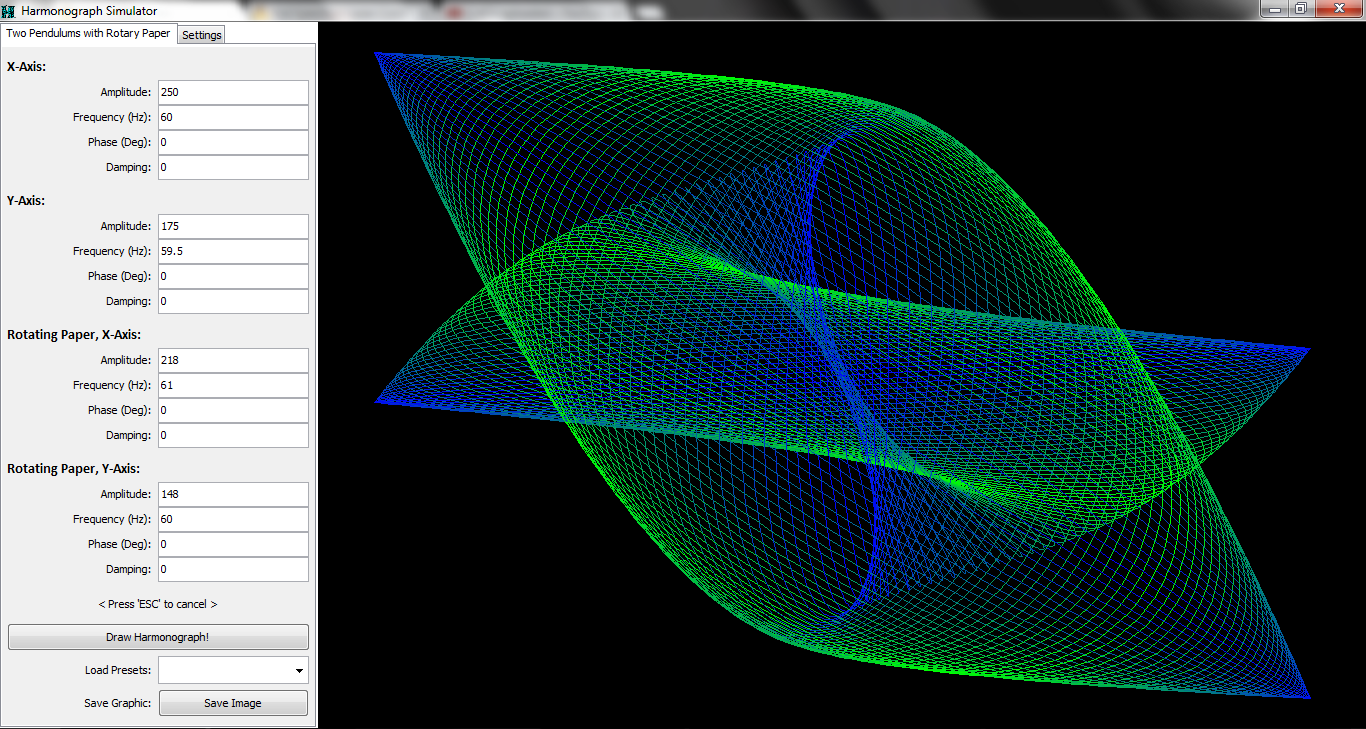Click Rotating Paper Y-Axis Damping field
This screenshot has height=729, width=1366.
pyautogui.click(x=233, y=569)
